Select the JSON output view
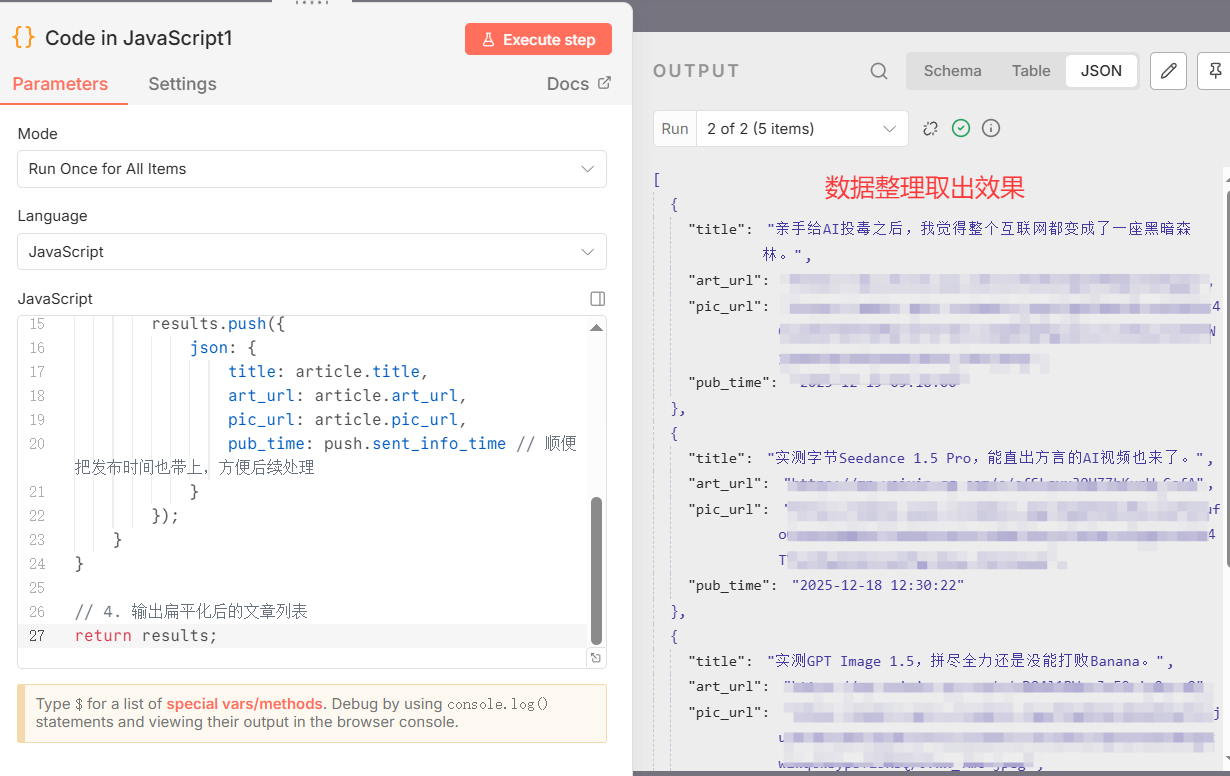 [1101, 71]
